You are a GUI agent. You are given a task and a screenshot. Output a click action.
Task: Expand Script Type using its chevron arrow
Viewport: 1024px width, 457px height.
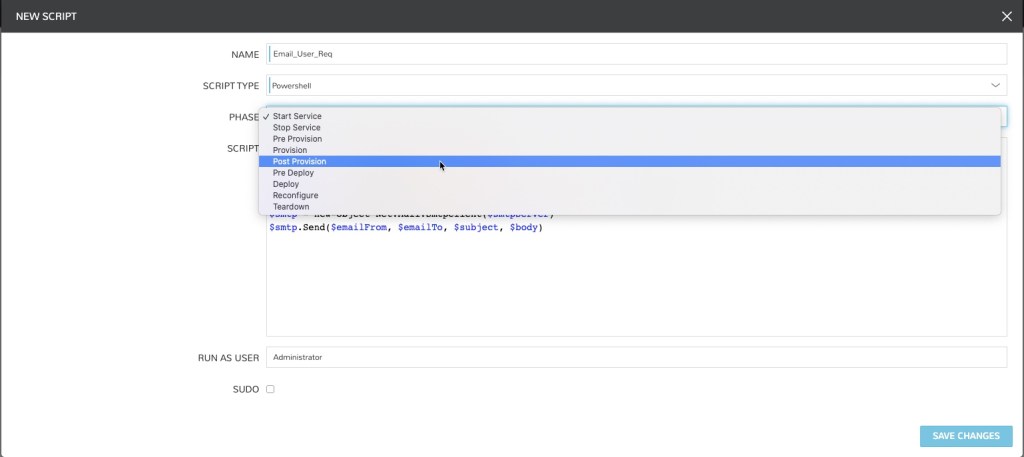(995, 86)
